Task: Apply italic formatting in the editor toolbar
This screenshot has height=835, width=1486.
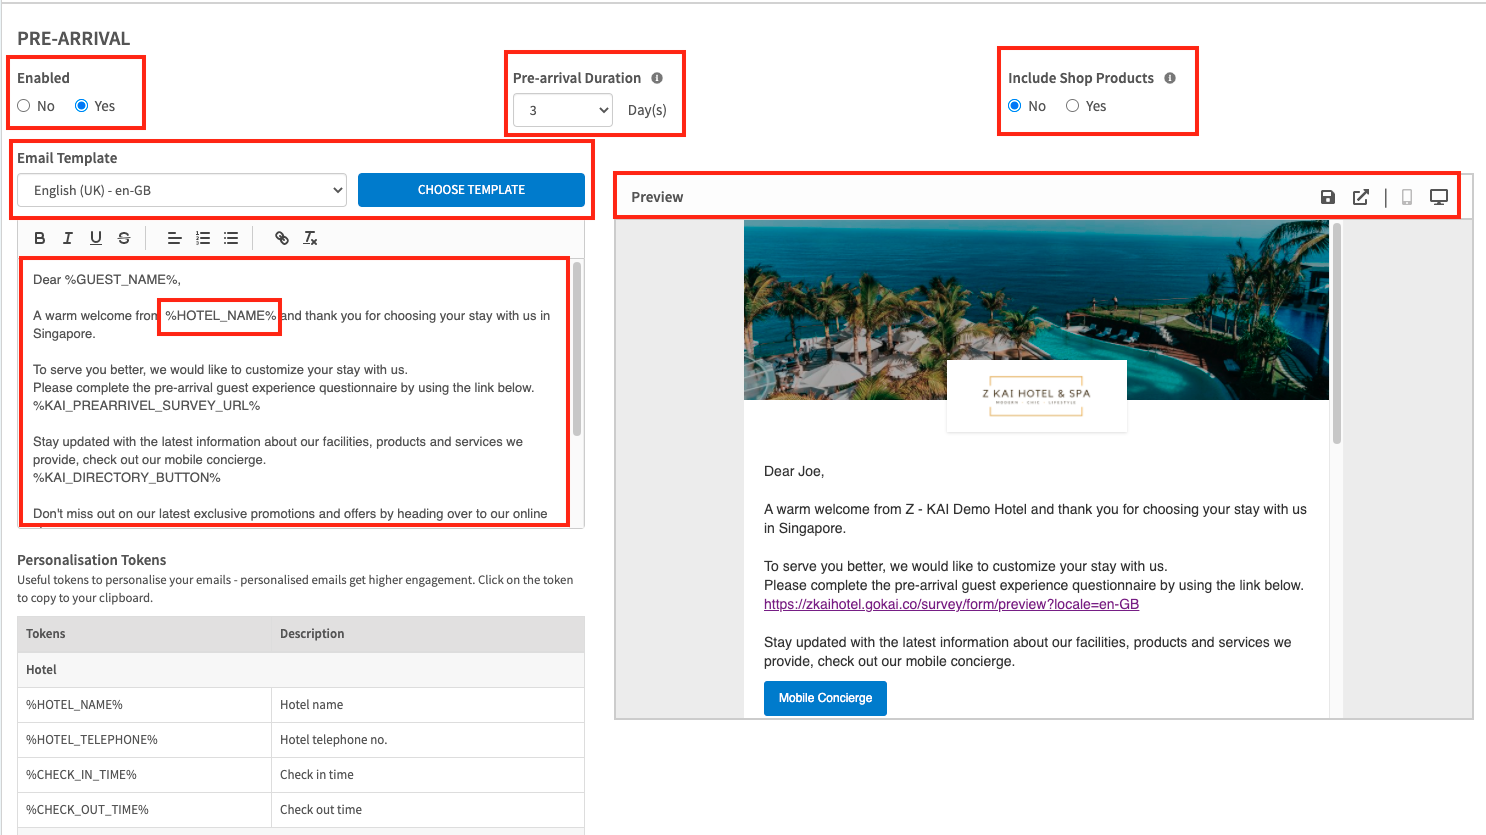Action: 68,238
